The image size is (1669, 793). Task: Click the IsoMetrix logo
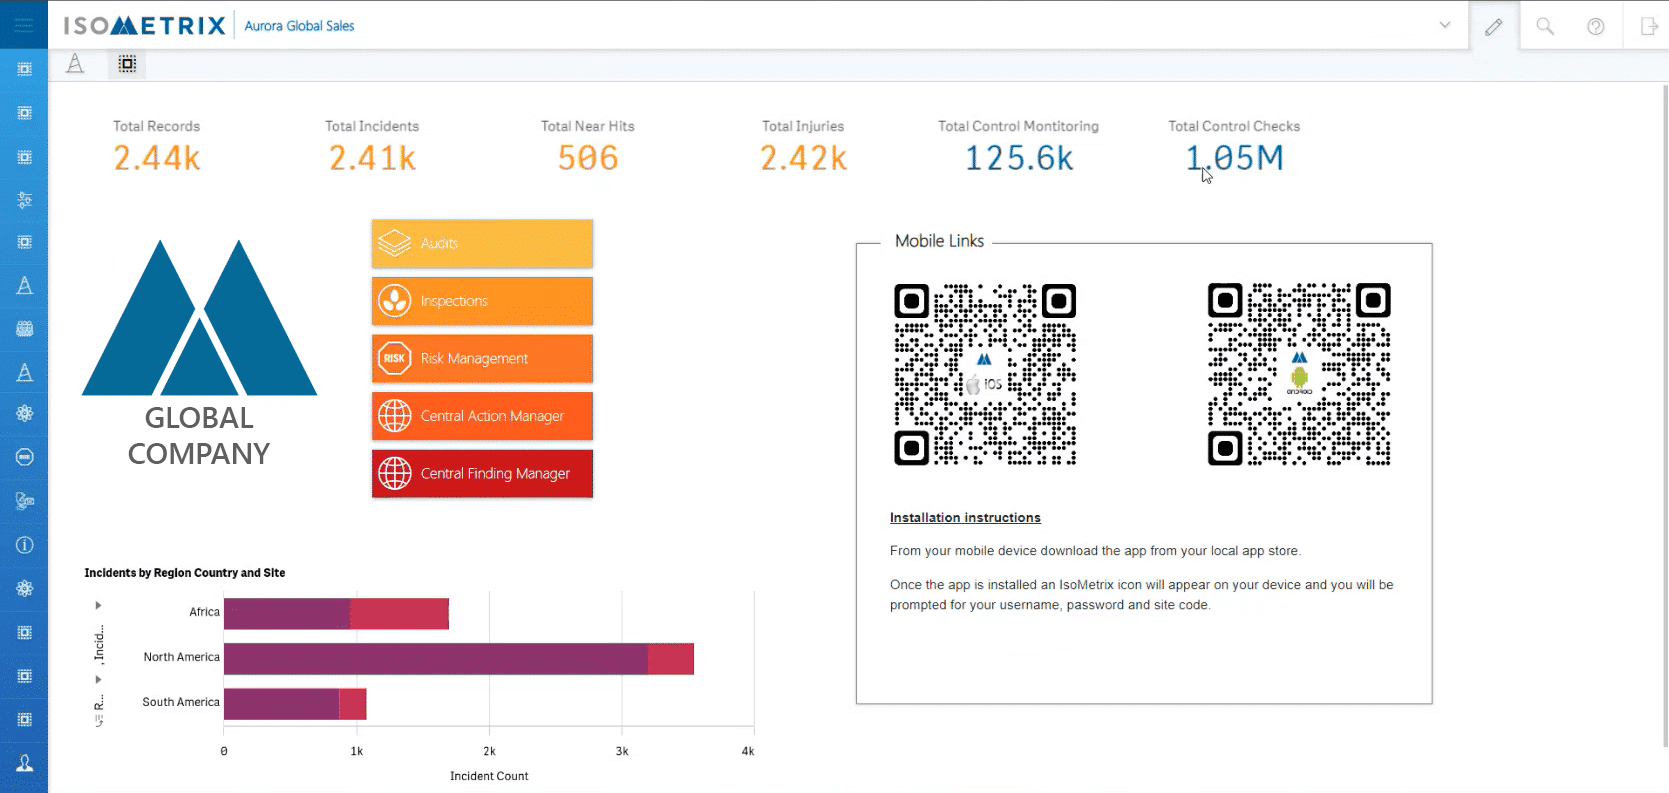145,26
